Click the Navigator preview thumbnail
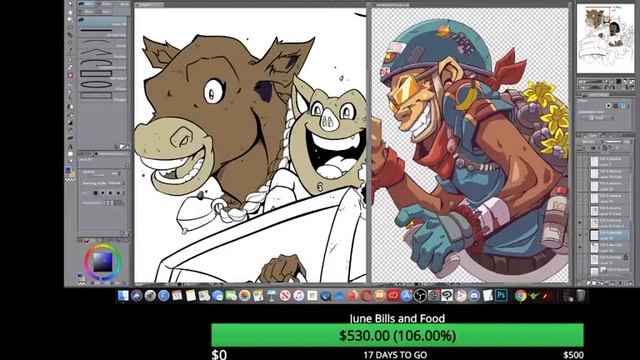 click(x=605, y=38)
